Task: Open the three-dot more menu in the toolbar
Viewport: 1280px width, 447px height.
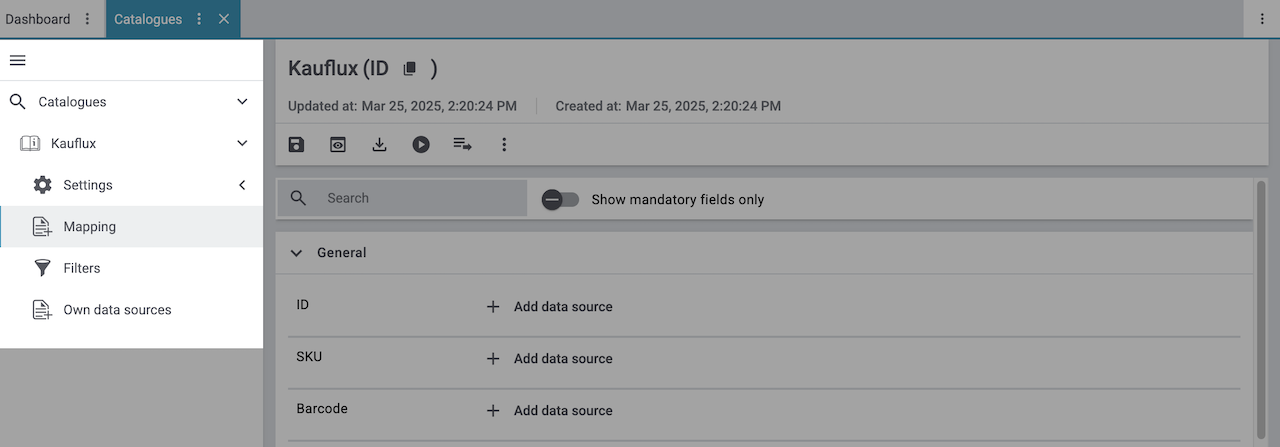Action: point(504,145)
